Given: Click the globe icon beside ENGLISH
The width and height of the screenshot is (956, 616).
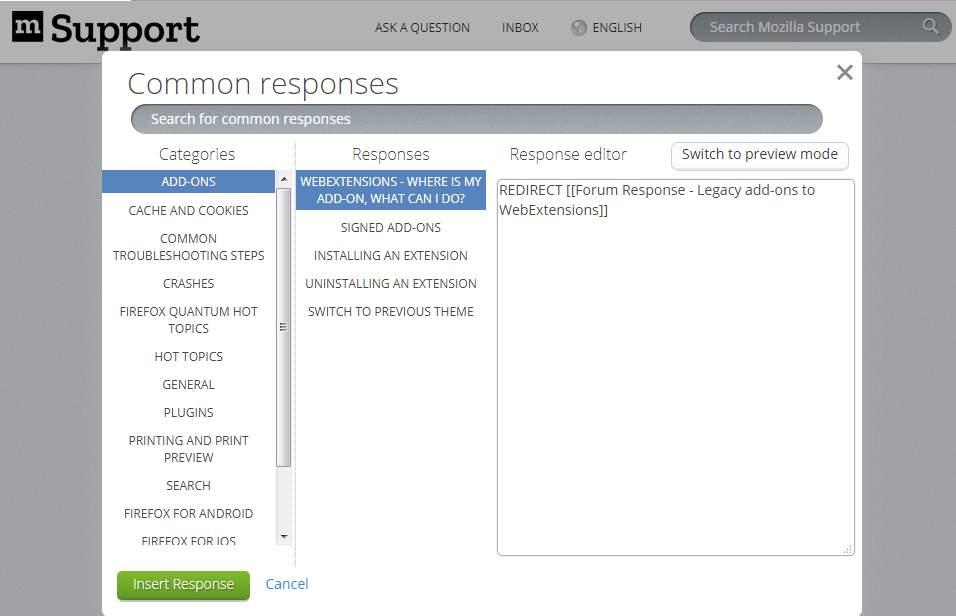Looking at the screenshot, I should coord(577,27).
